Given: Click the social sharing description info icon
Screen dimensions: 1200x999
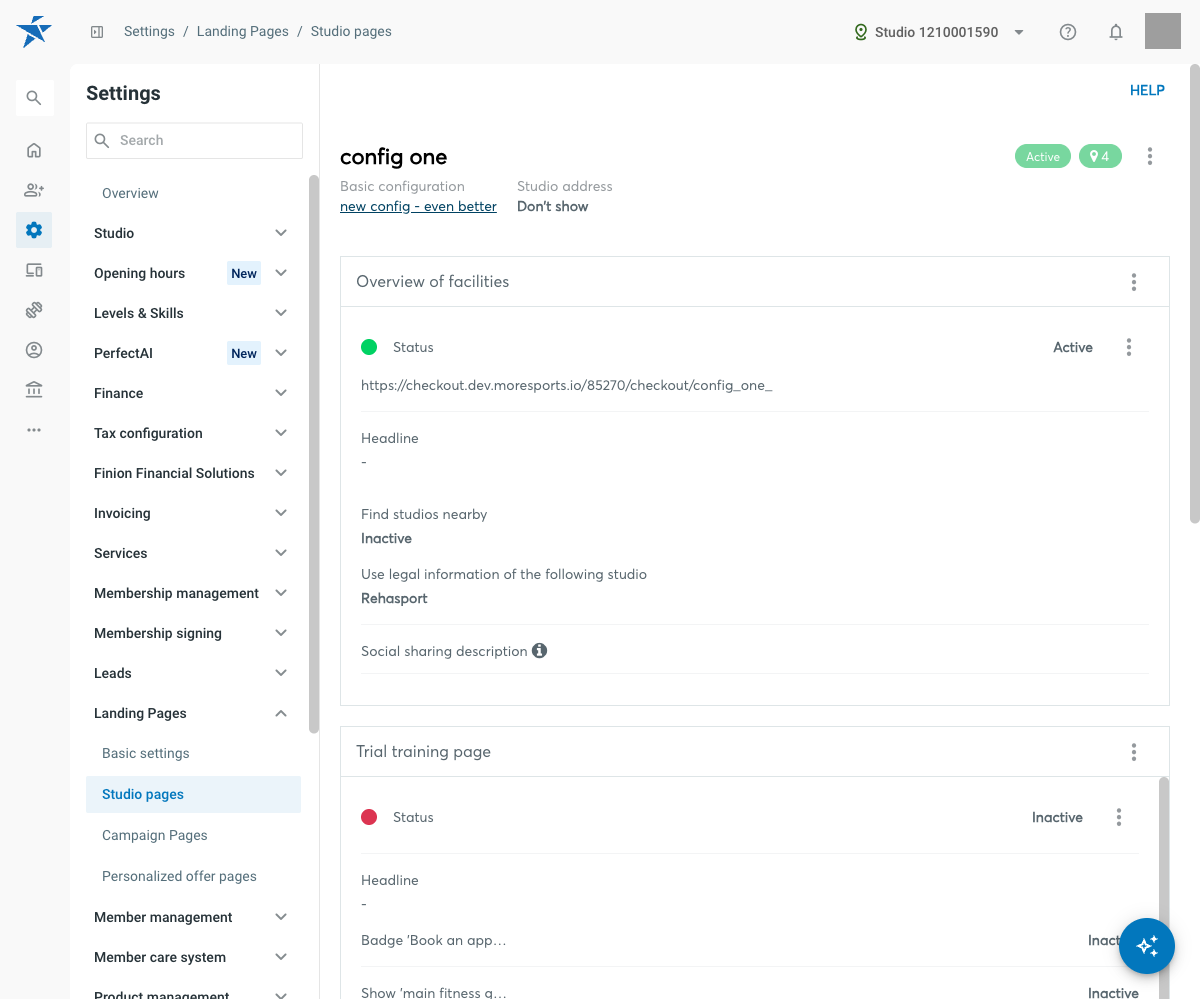Looking at the screenshot, I should pos(540,651).
